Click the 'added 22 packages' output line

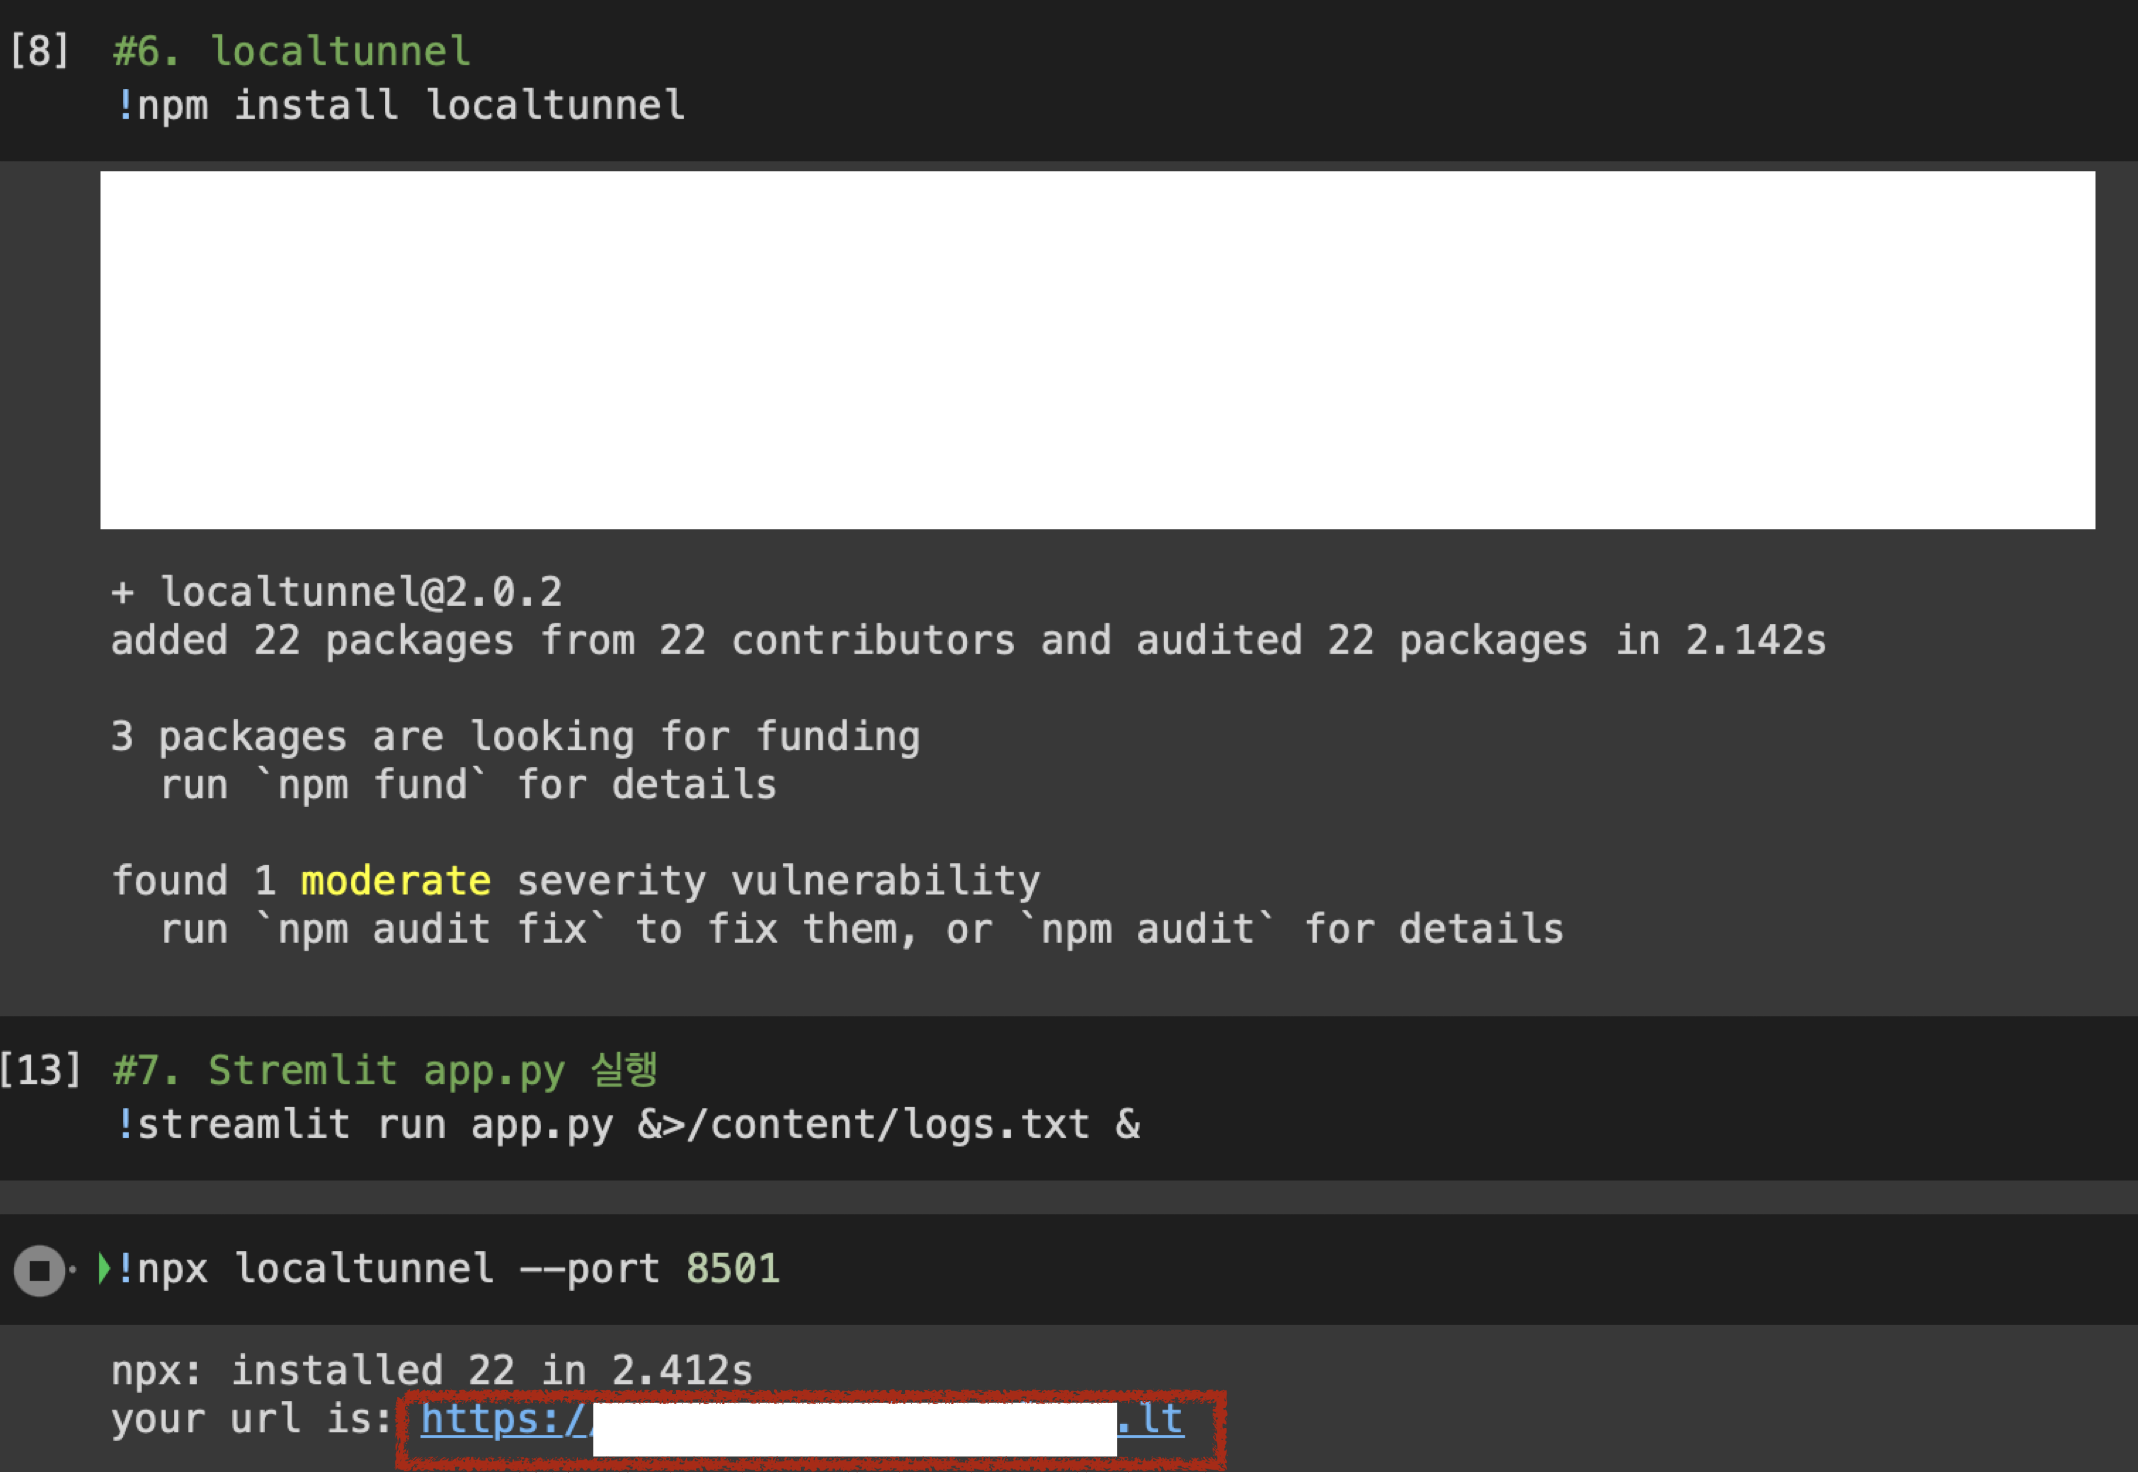click(968, 641)
